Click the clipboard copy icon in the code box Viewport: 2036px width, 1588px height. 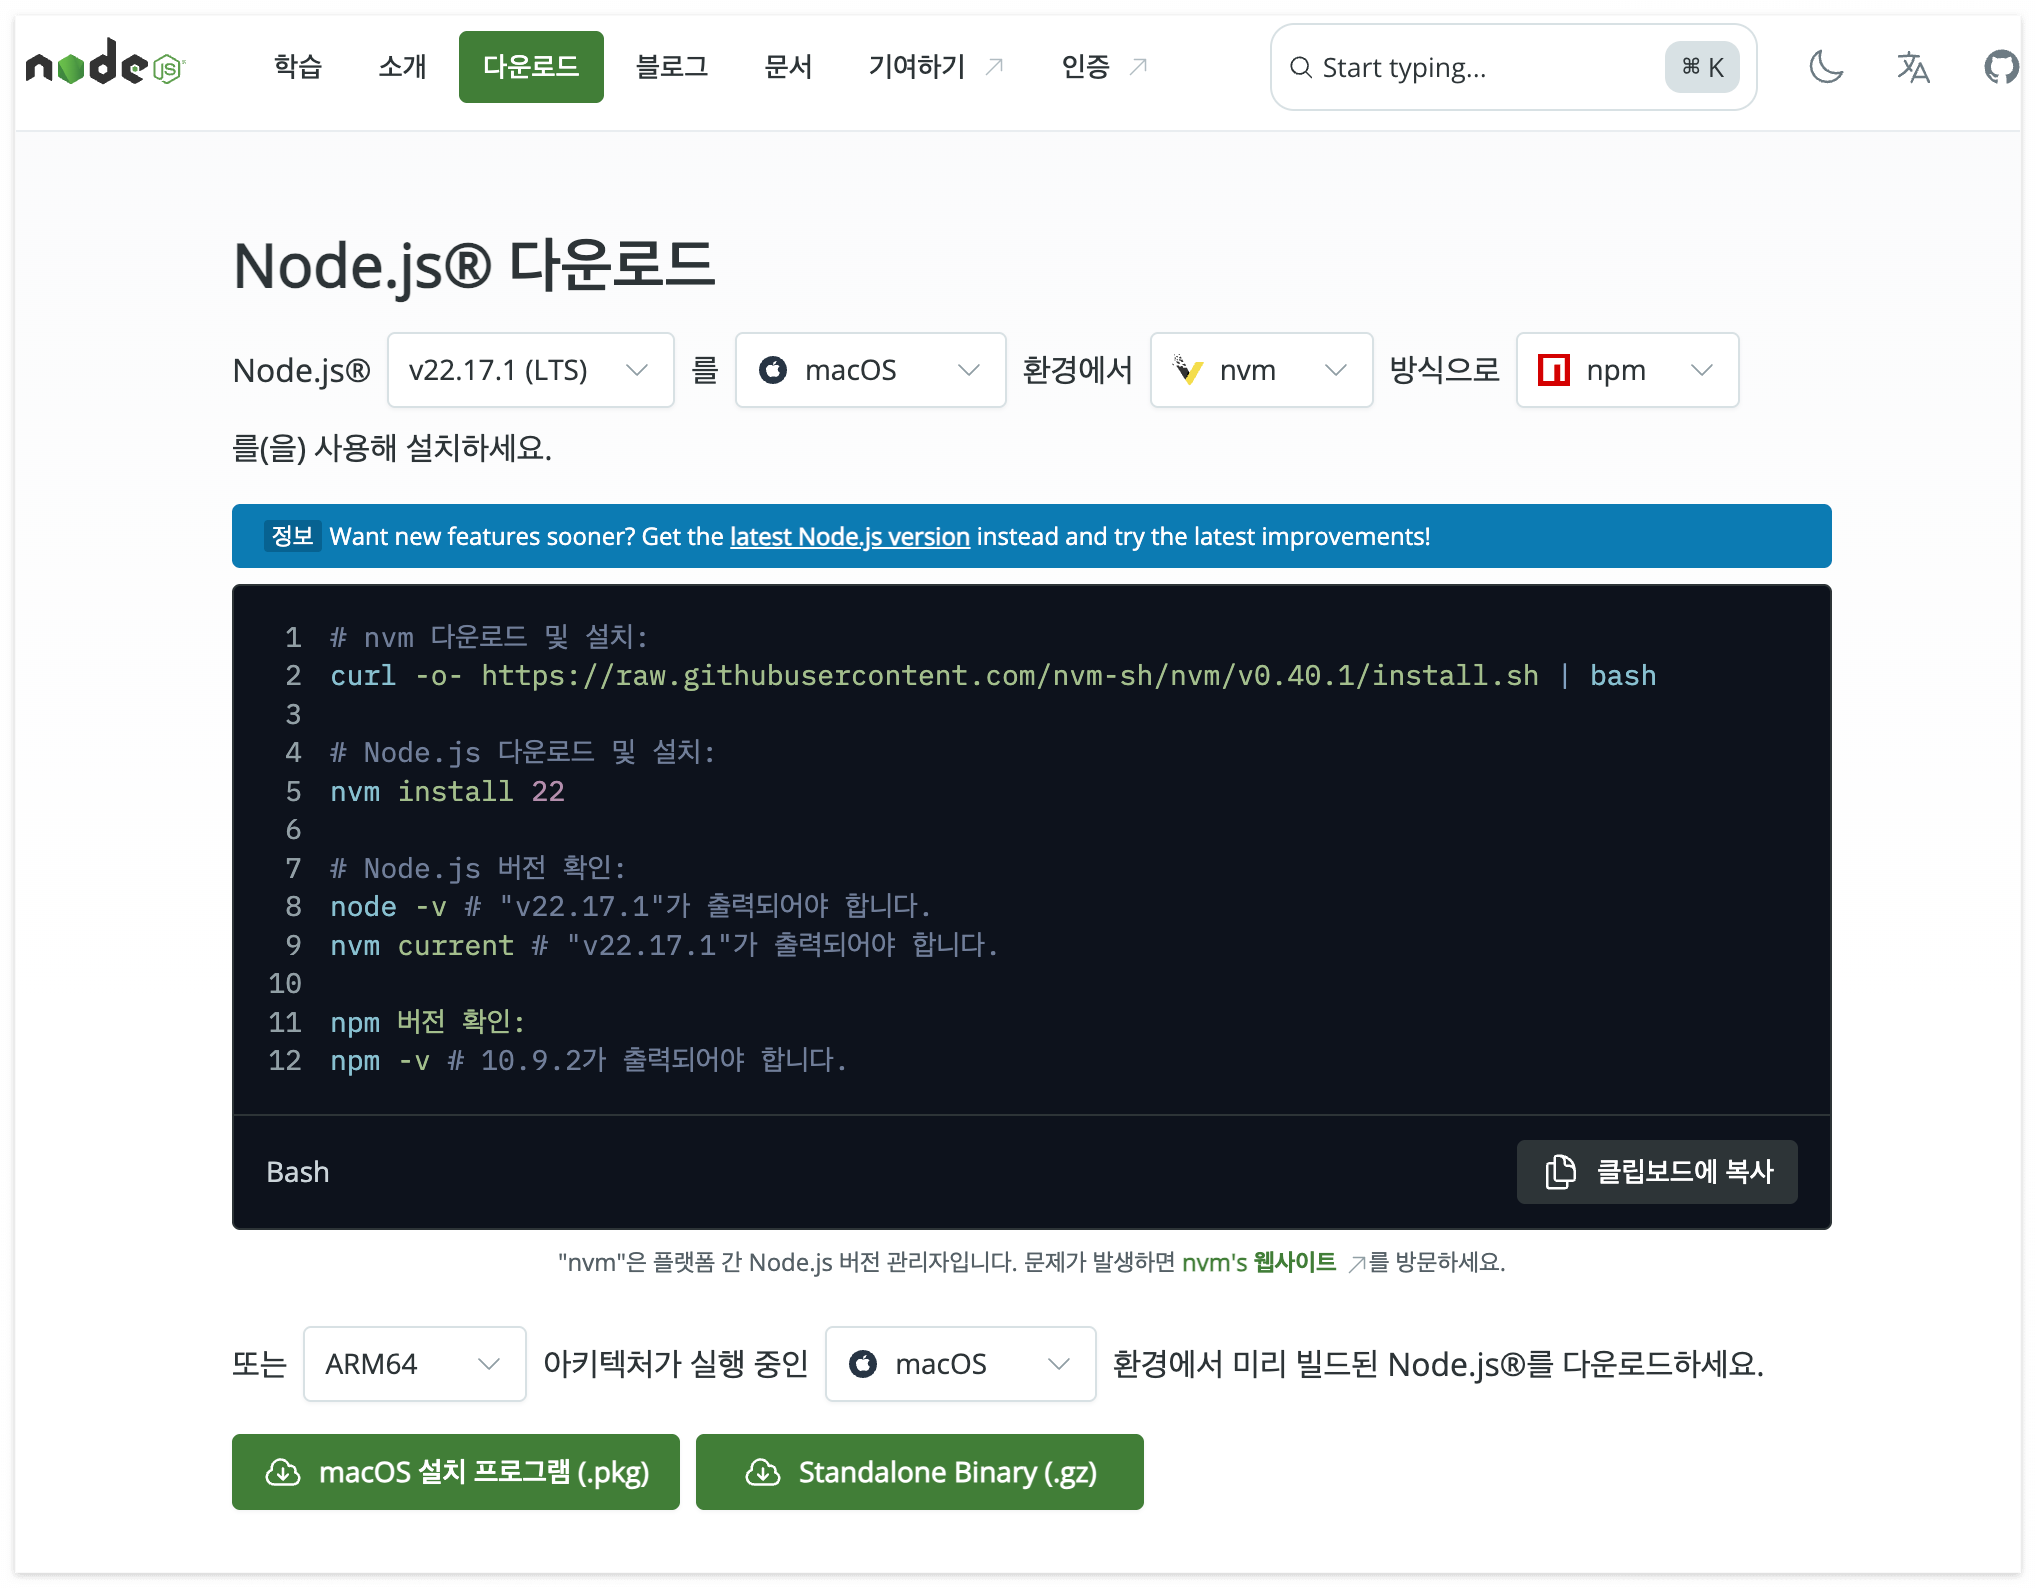pos(1560,1171)
